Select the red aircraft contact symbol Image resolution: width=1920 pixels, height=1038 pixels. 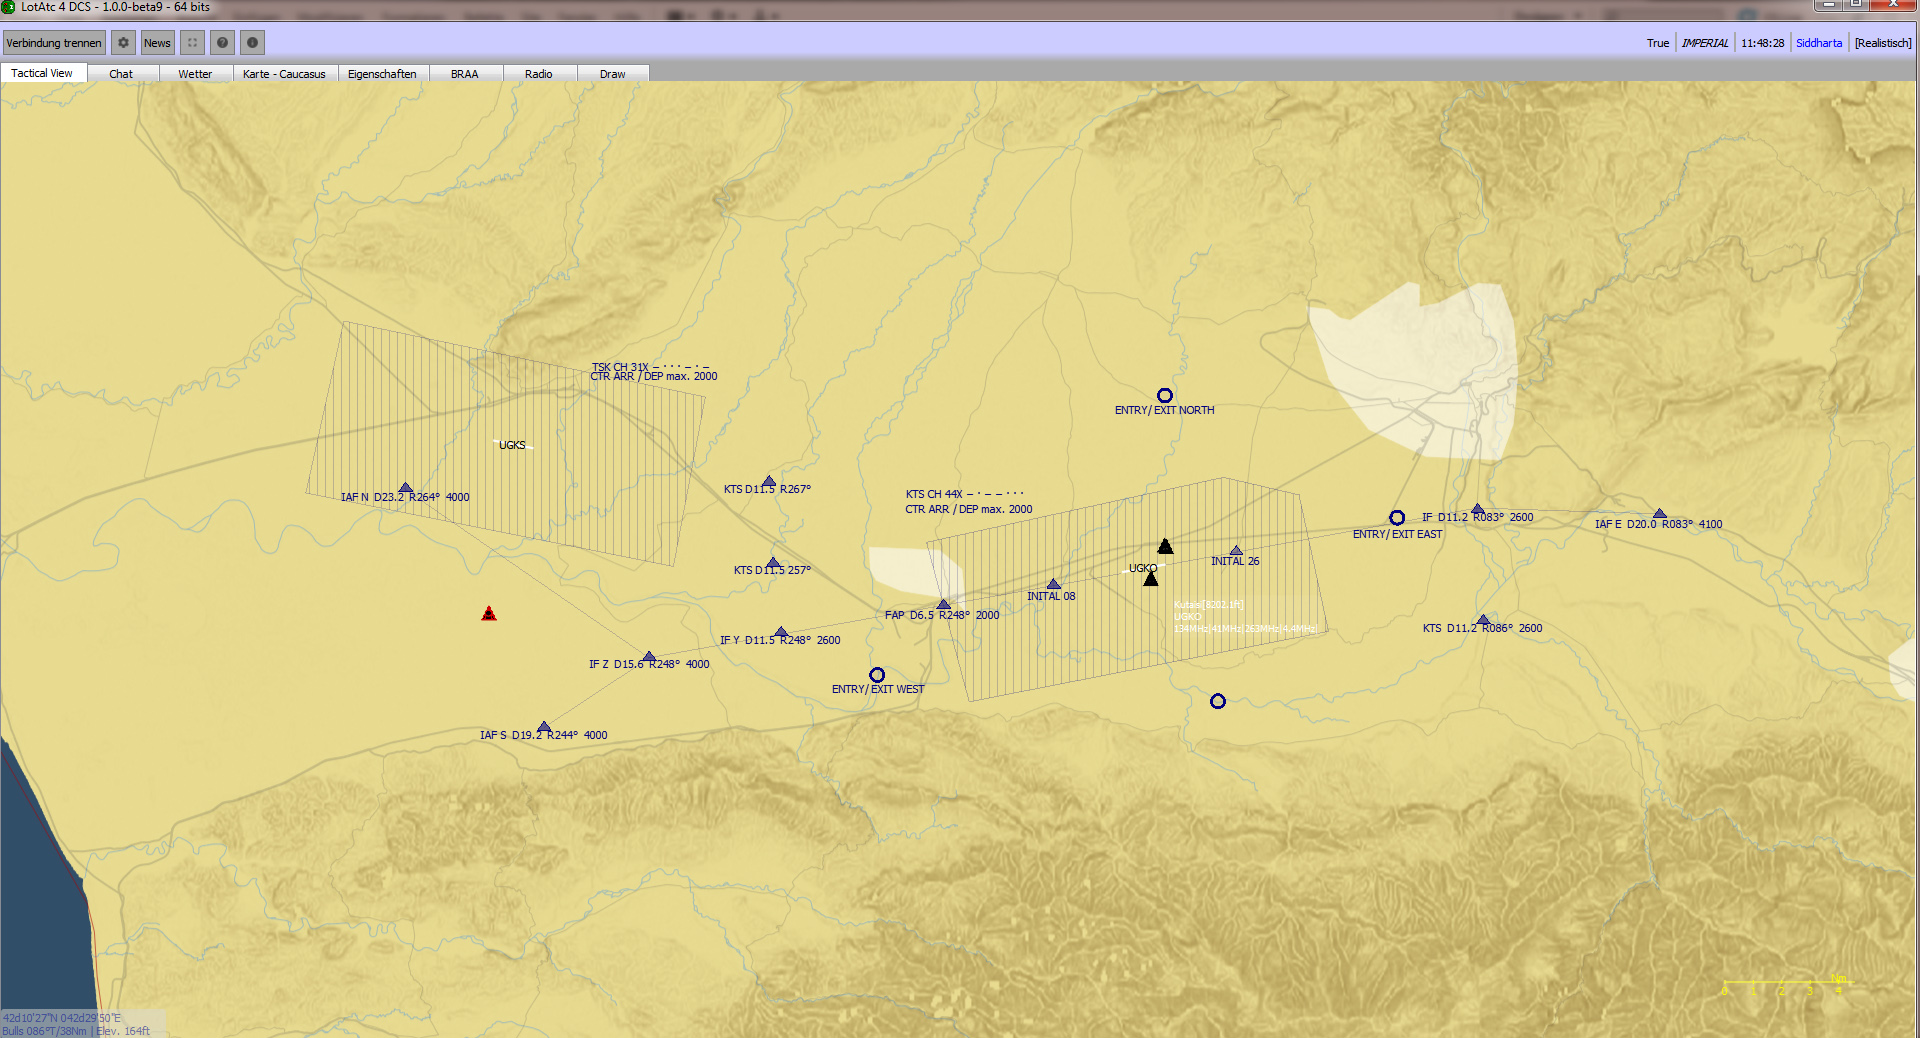click(x=489, y=613)
